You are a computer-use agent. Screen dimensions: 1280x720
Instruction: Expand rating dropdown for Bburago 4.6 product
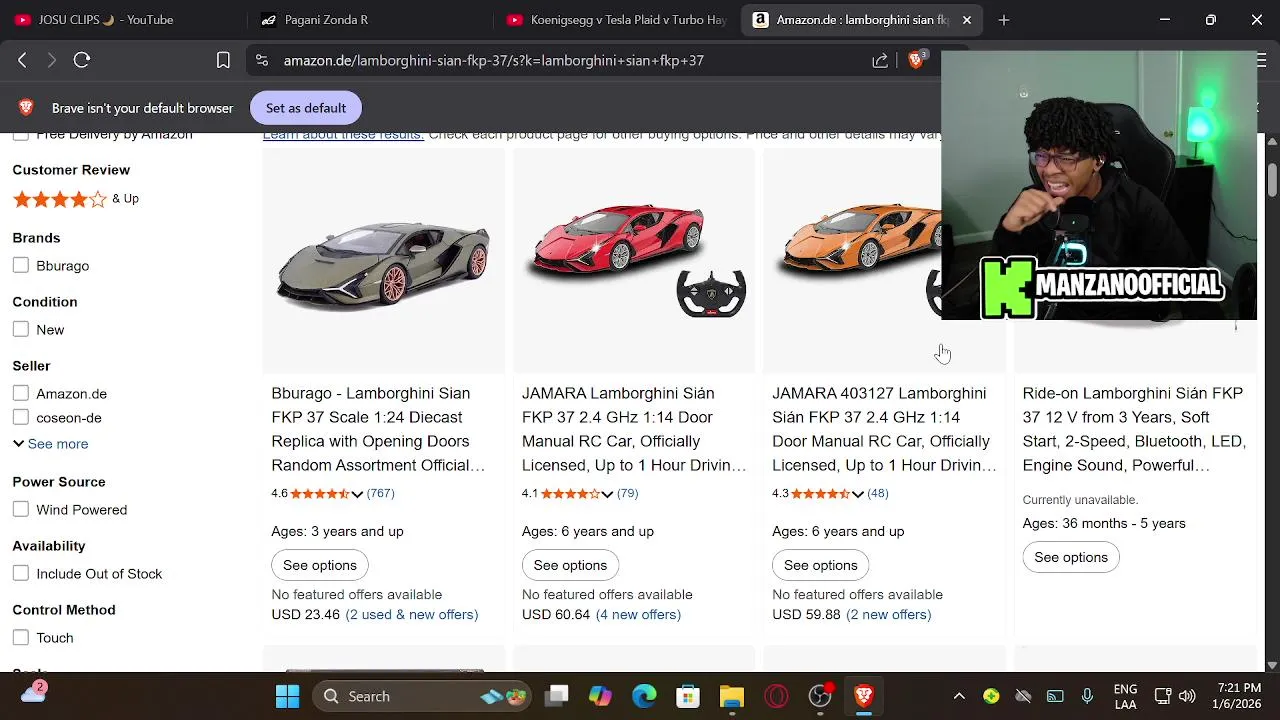[x=356, y=494]
